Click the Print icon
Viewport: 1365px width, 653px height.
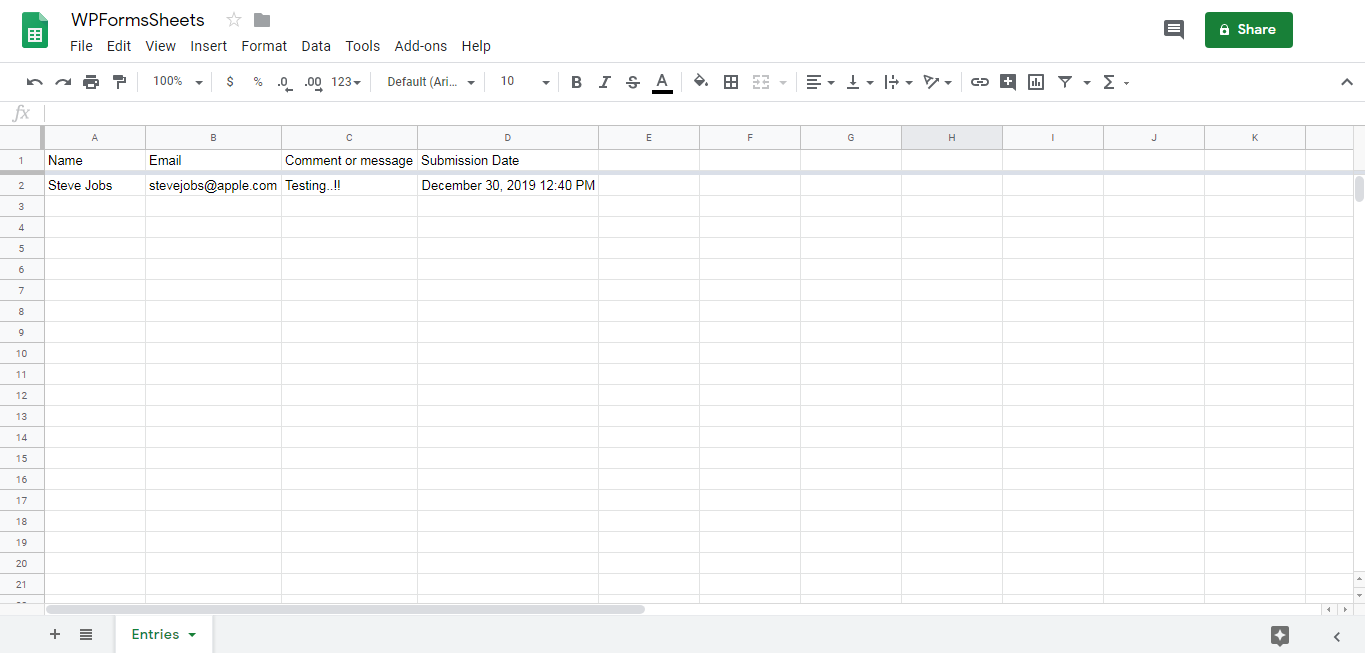coord(91,82)
